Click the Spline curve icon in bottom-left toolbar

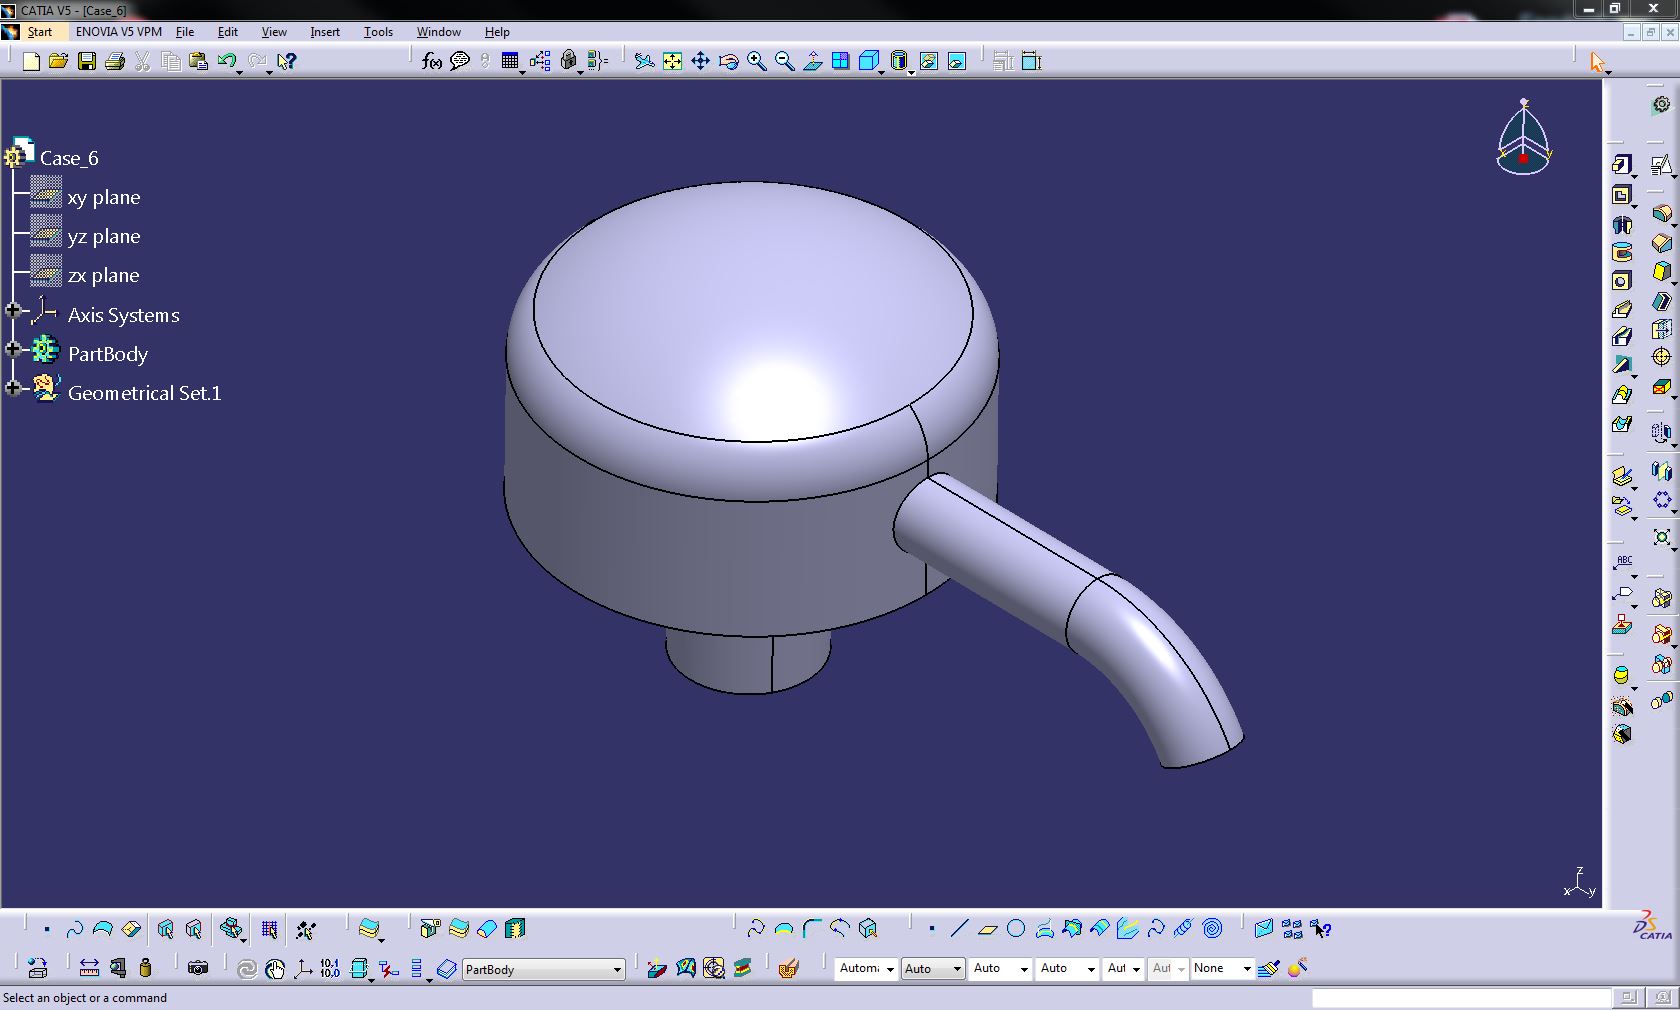[75, 929]
